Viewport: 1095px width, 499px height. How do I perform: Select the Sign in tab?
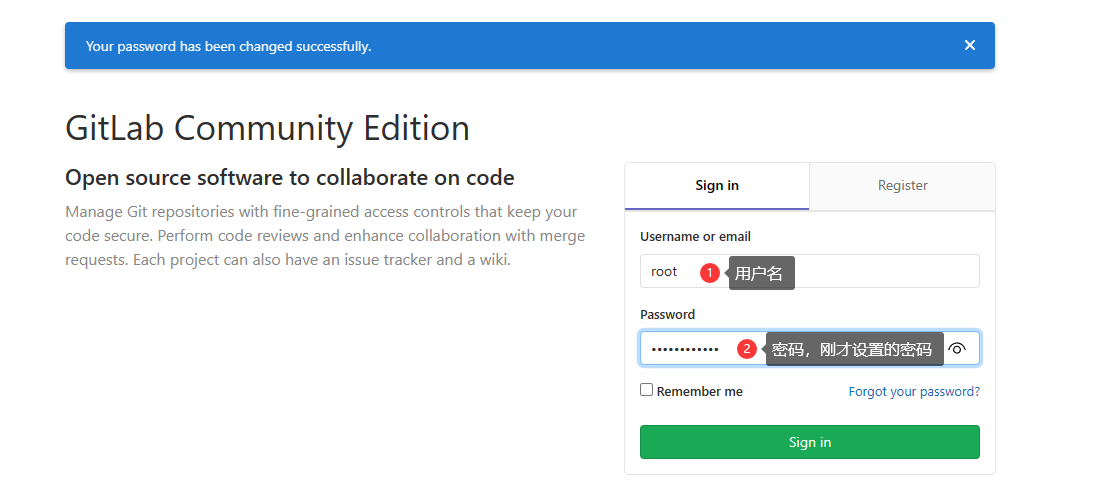coord(717,186)
